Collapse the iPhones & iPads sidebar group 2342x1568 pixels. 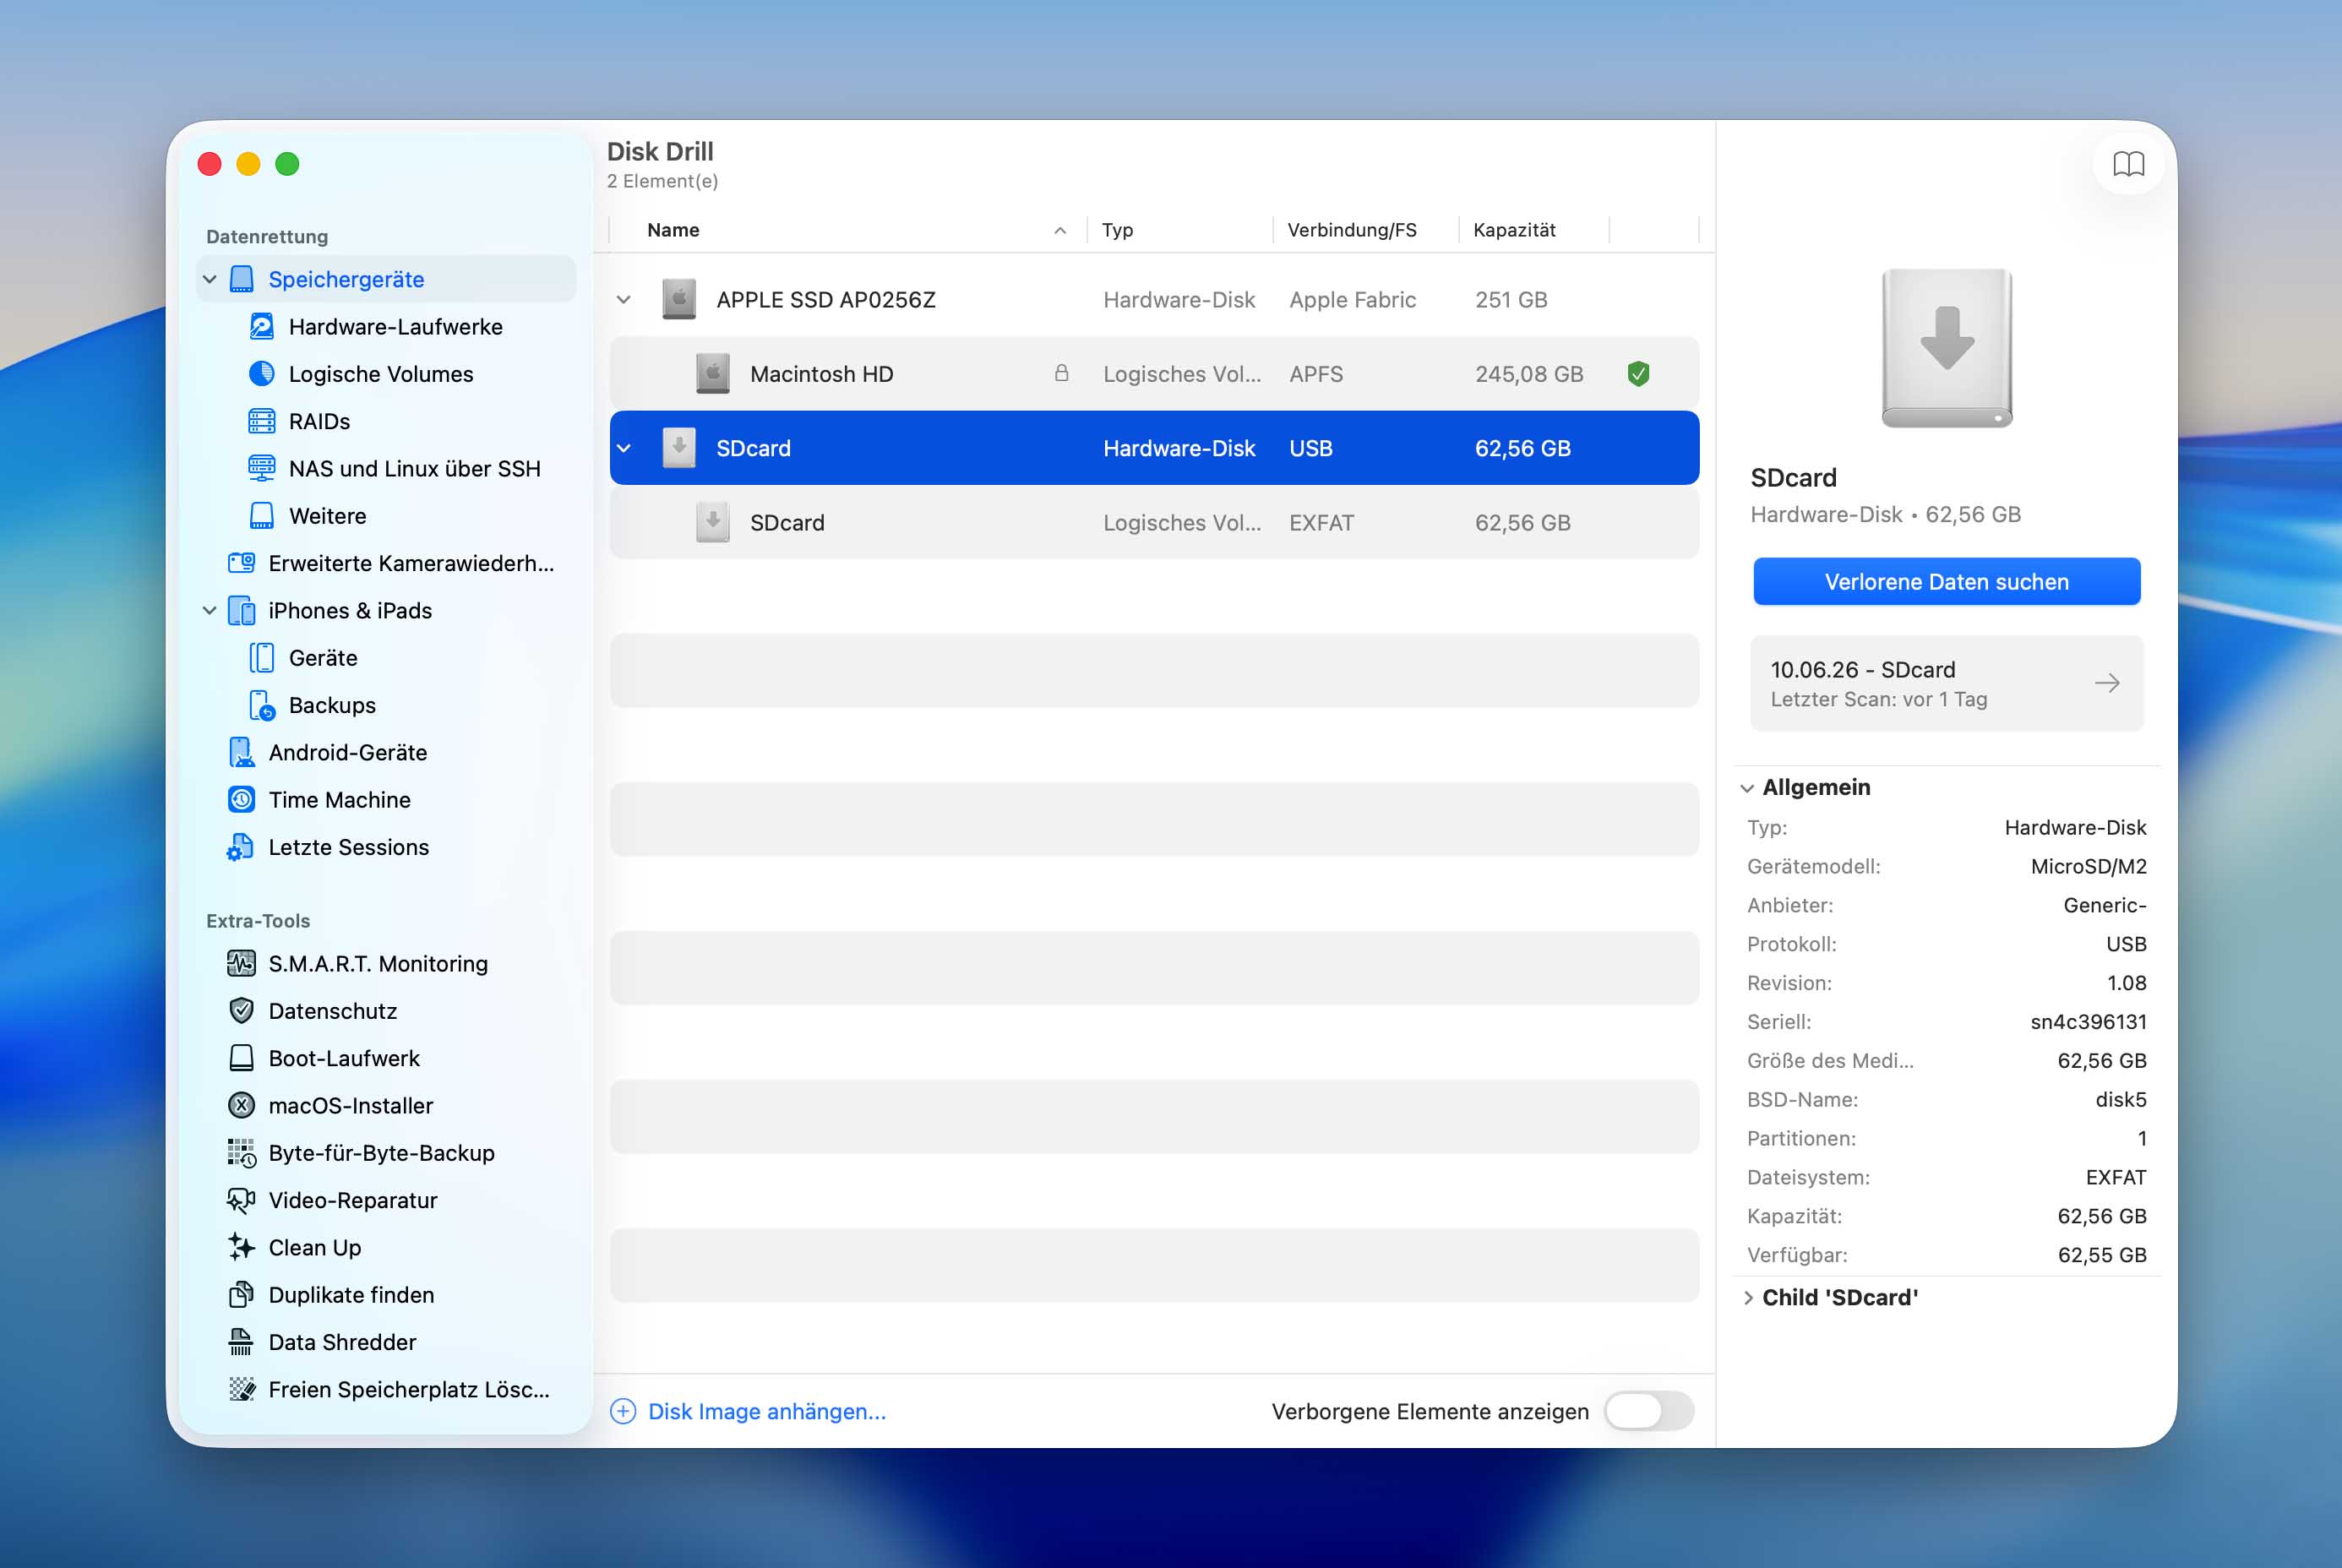[x=210, y=610]
